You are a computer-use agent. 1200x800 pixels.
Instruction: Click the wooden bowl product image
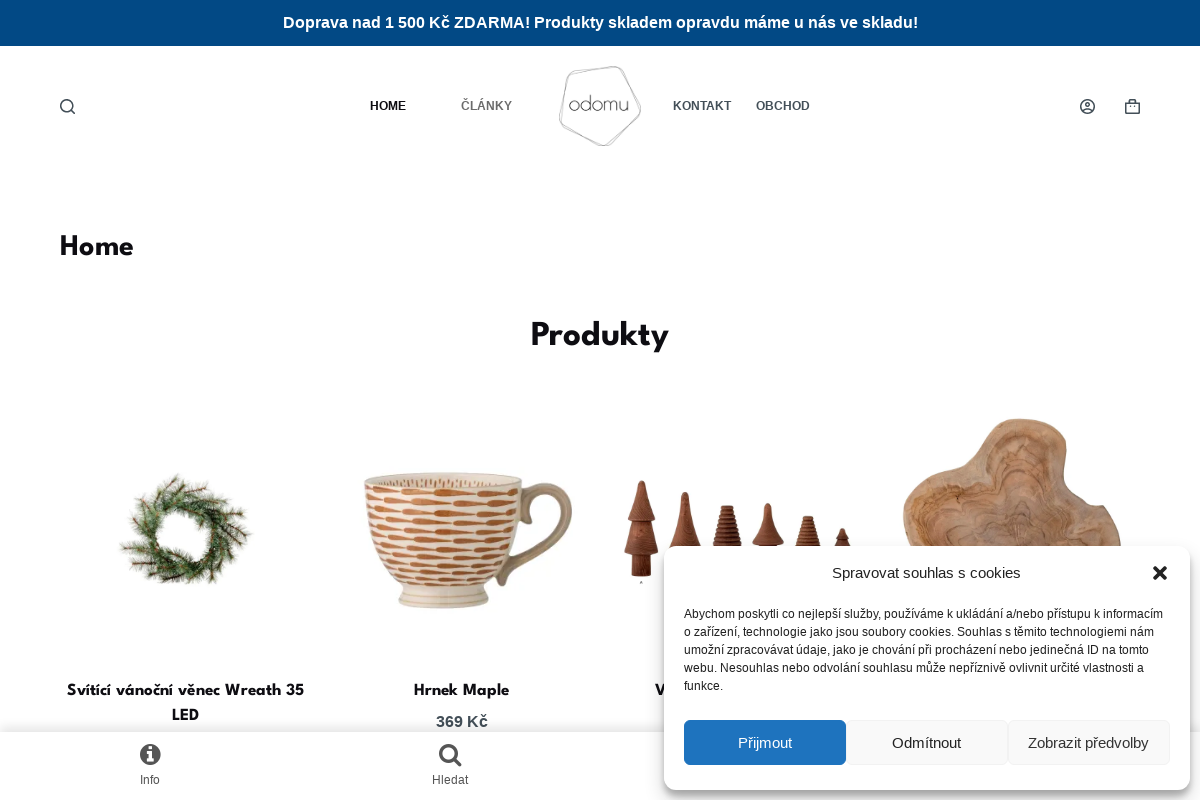pyautogui.click(x=1012, y=480)
